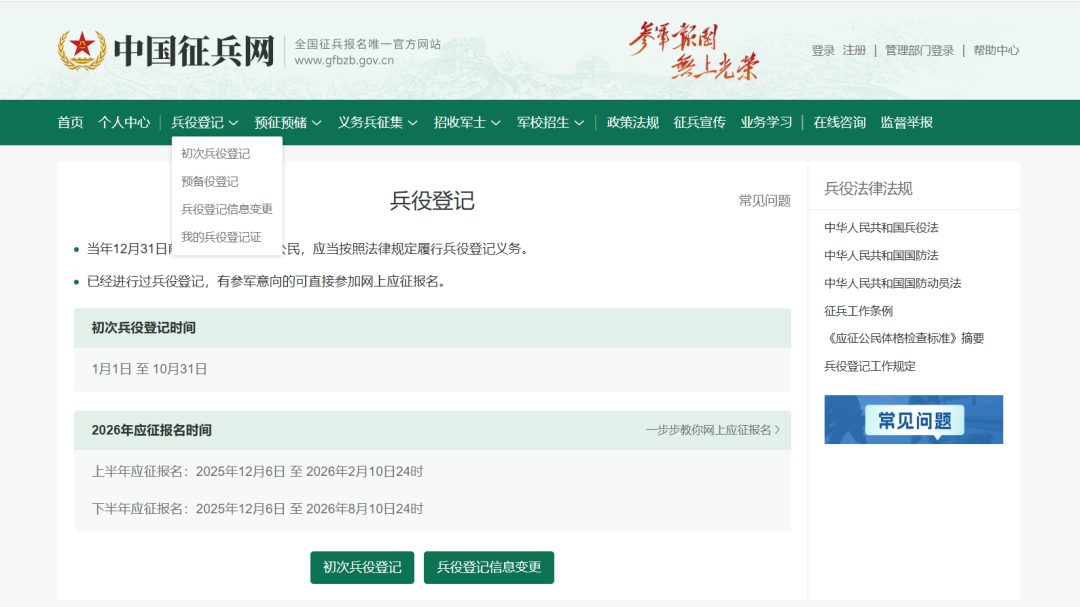The image size is (1080, 607).
Task: Select 我的兵役登记证 in dropdown list
Action: coord(221,237)
